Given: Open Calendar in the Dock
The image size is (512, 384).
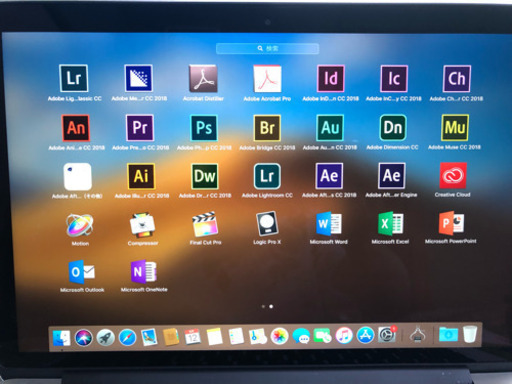Looking at the screenshot, I should point(193,337).
